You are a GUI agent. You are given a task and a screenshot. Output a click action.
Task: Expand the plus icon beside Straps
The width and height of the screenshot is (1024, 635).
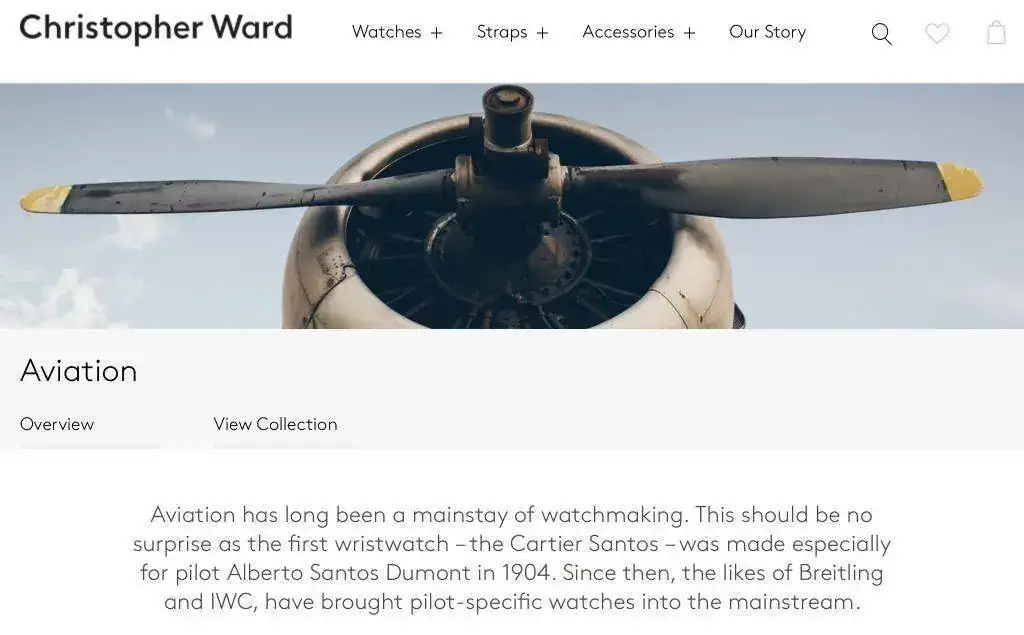(543, 33)
